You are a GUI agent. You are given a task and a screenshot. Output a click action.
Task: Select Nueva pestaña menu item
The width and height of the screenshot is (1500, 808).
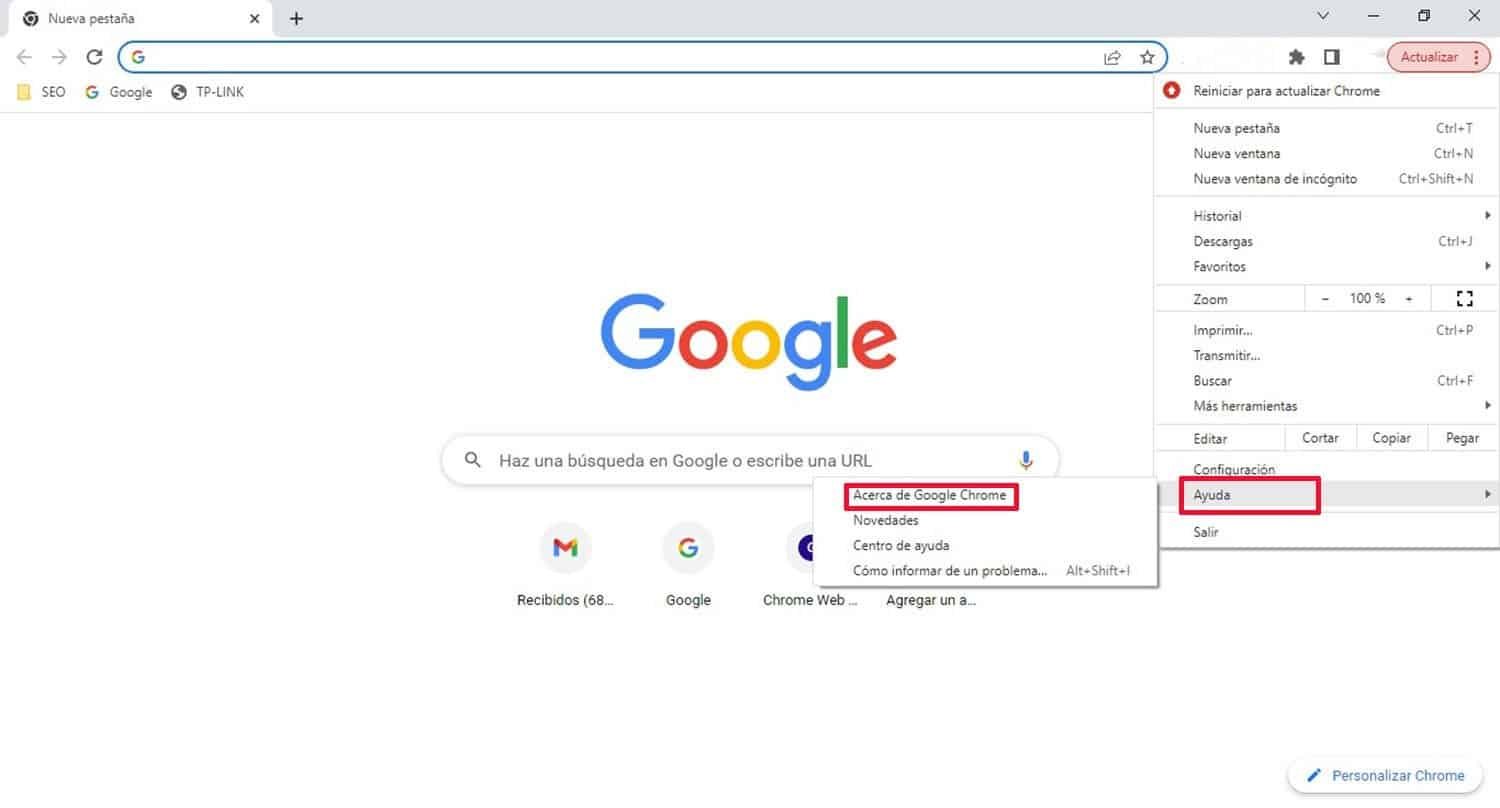point(1326,128)
